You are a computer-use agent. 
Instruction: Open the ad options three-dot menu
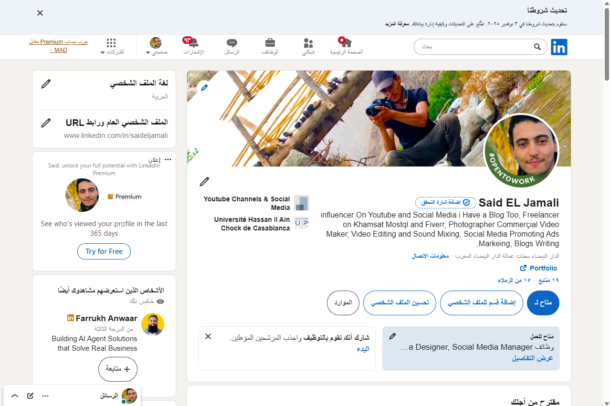click(x=168, y=159)
